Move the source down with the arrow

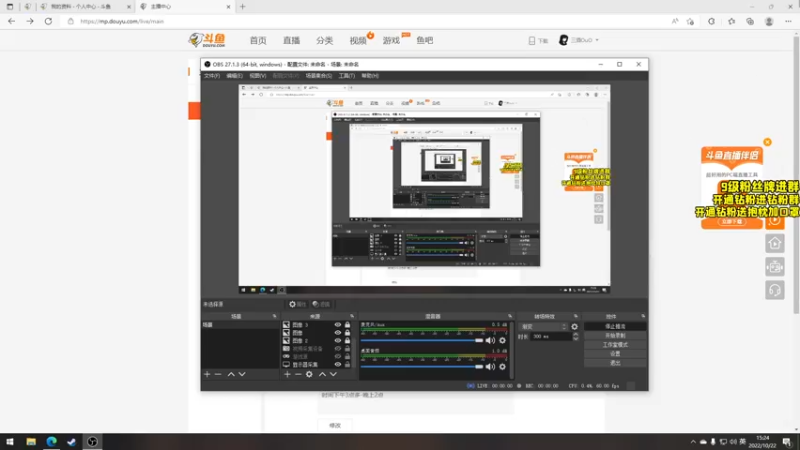pyautogui.click(x=333, y=374)
